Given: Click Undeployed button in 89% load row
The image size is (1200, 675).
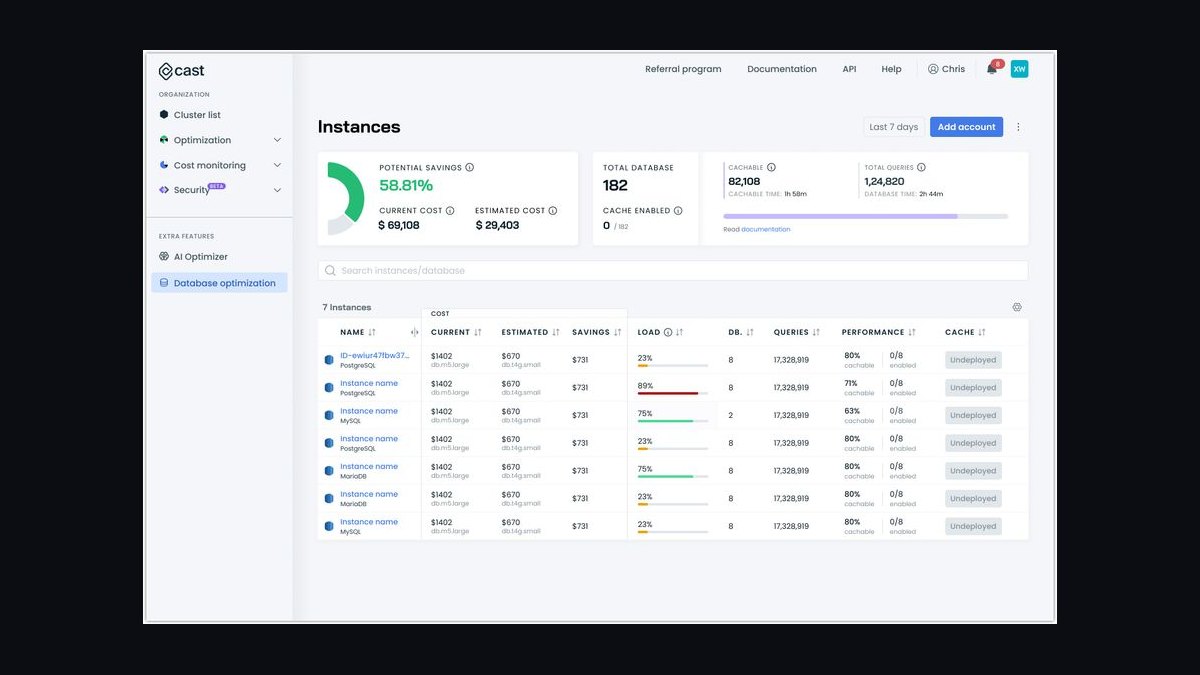Looking at the screenshot, I should point(973,388).
